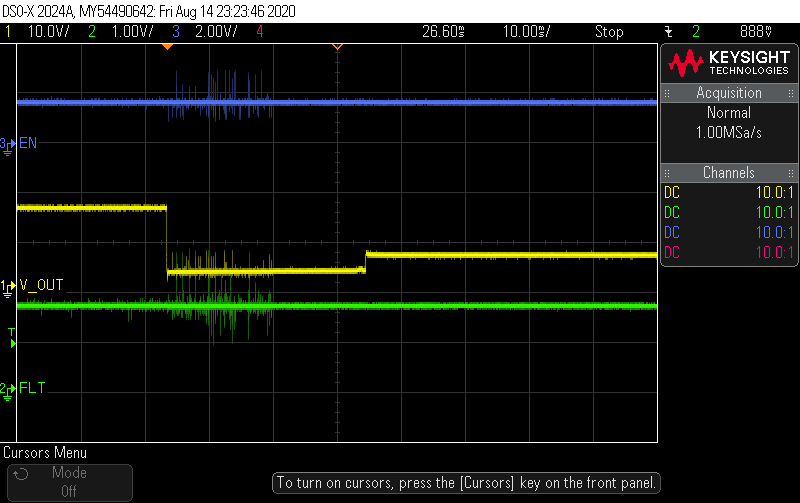Click channel 2 scale 1.00V/
This screenshot has width=800, height=503.
(x=132, y=32)
